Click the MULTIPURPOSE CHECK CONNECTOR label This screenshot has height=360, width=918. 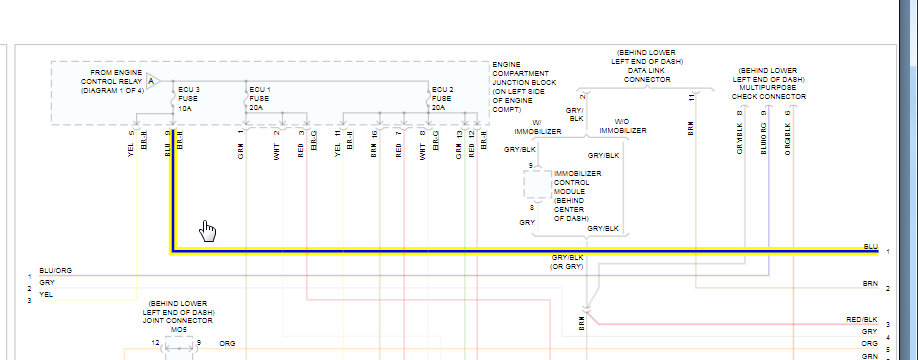point(769,83)
